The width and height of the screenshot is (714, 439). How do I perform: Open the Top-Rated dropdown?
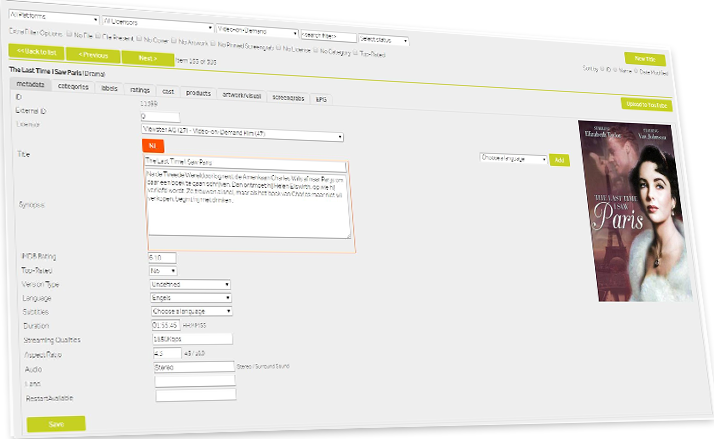(x=163, y=270)
